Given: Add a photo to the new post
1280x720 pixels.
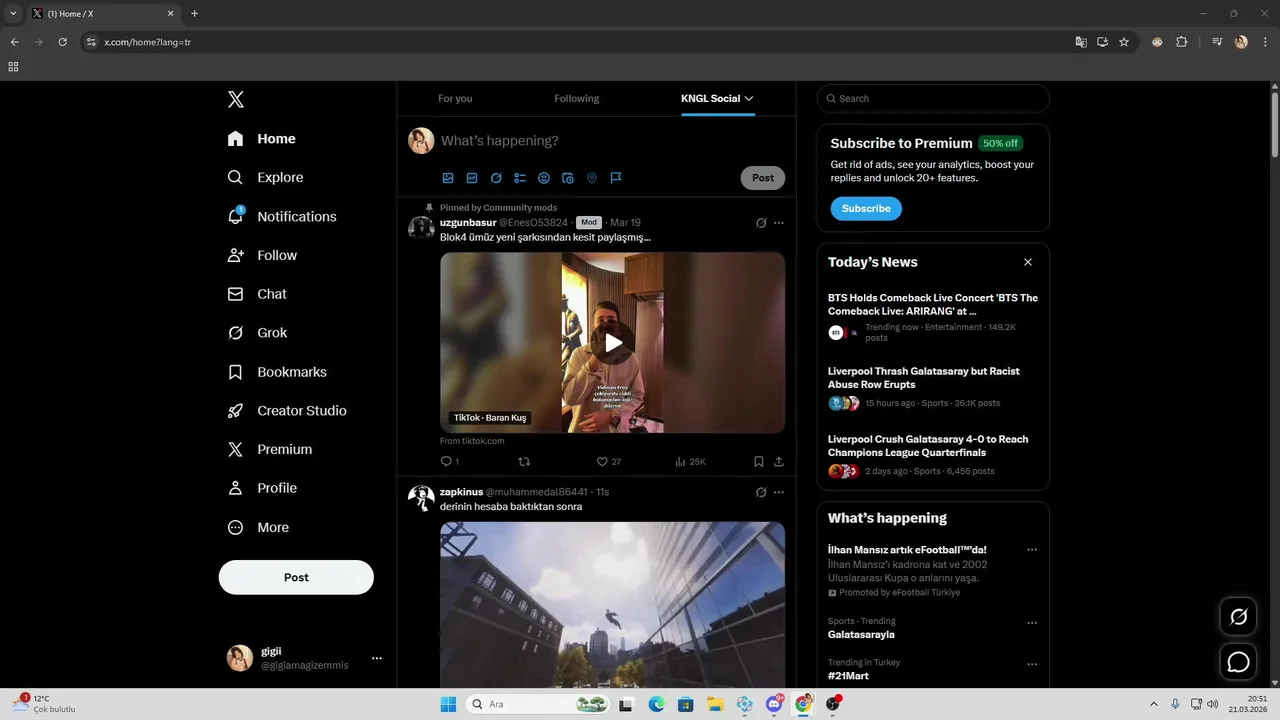Looking at the screenshot, I should coord(448,178).
